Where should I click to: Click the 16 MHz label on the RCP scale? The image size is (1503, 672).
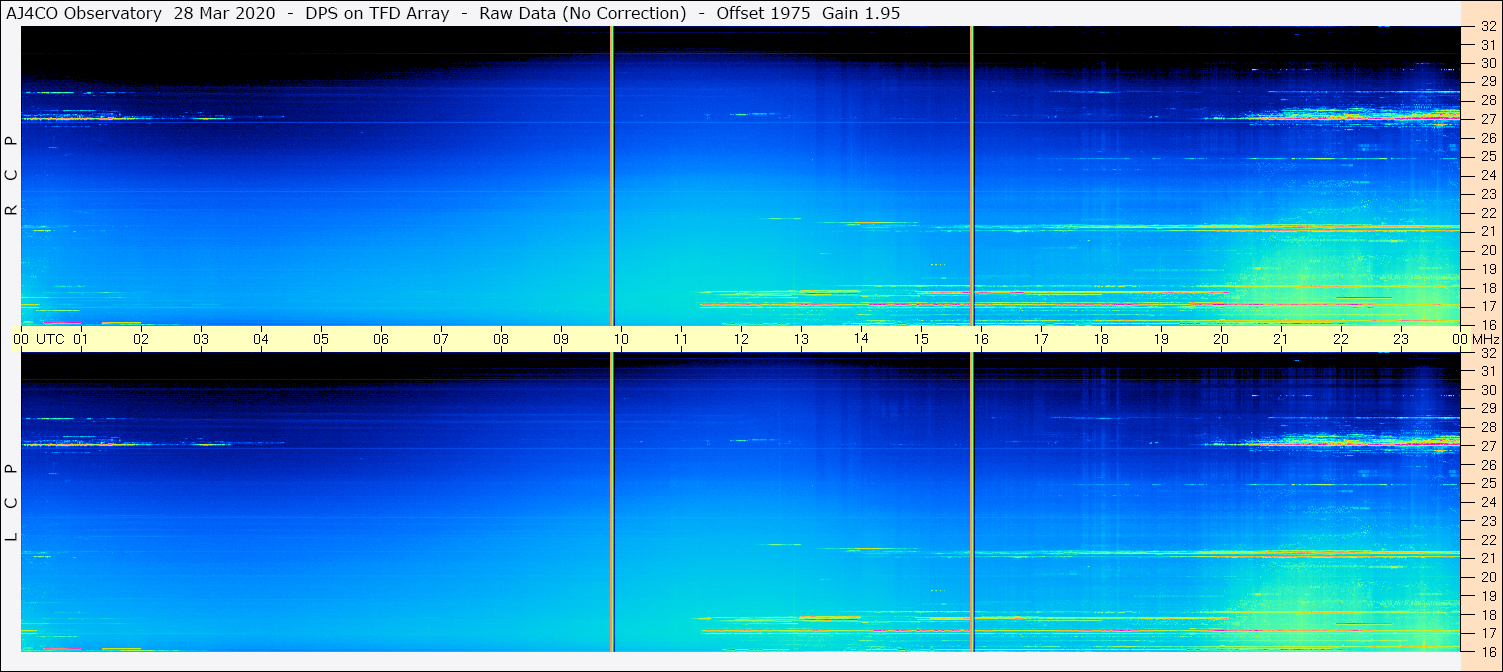tap(1488, 324)
